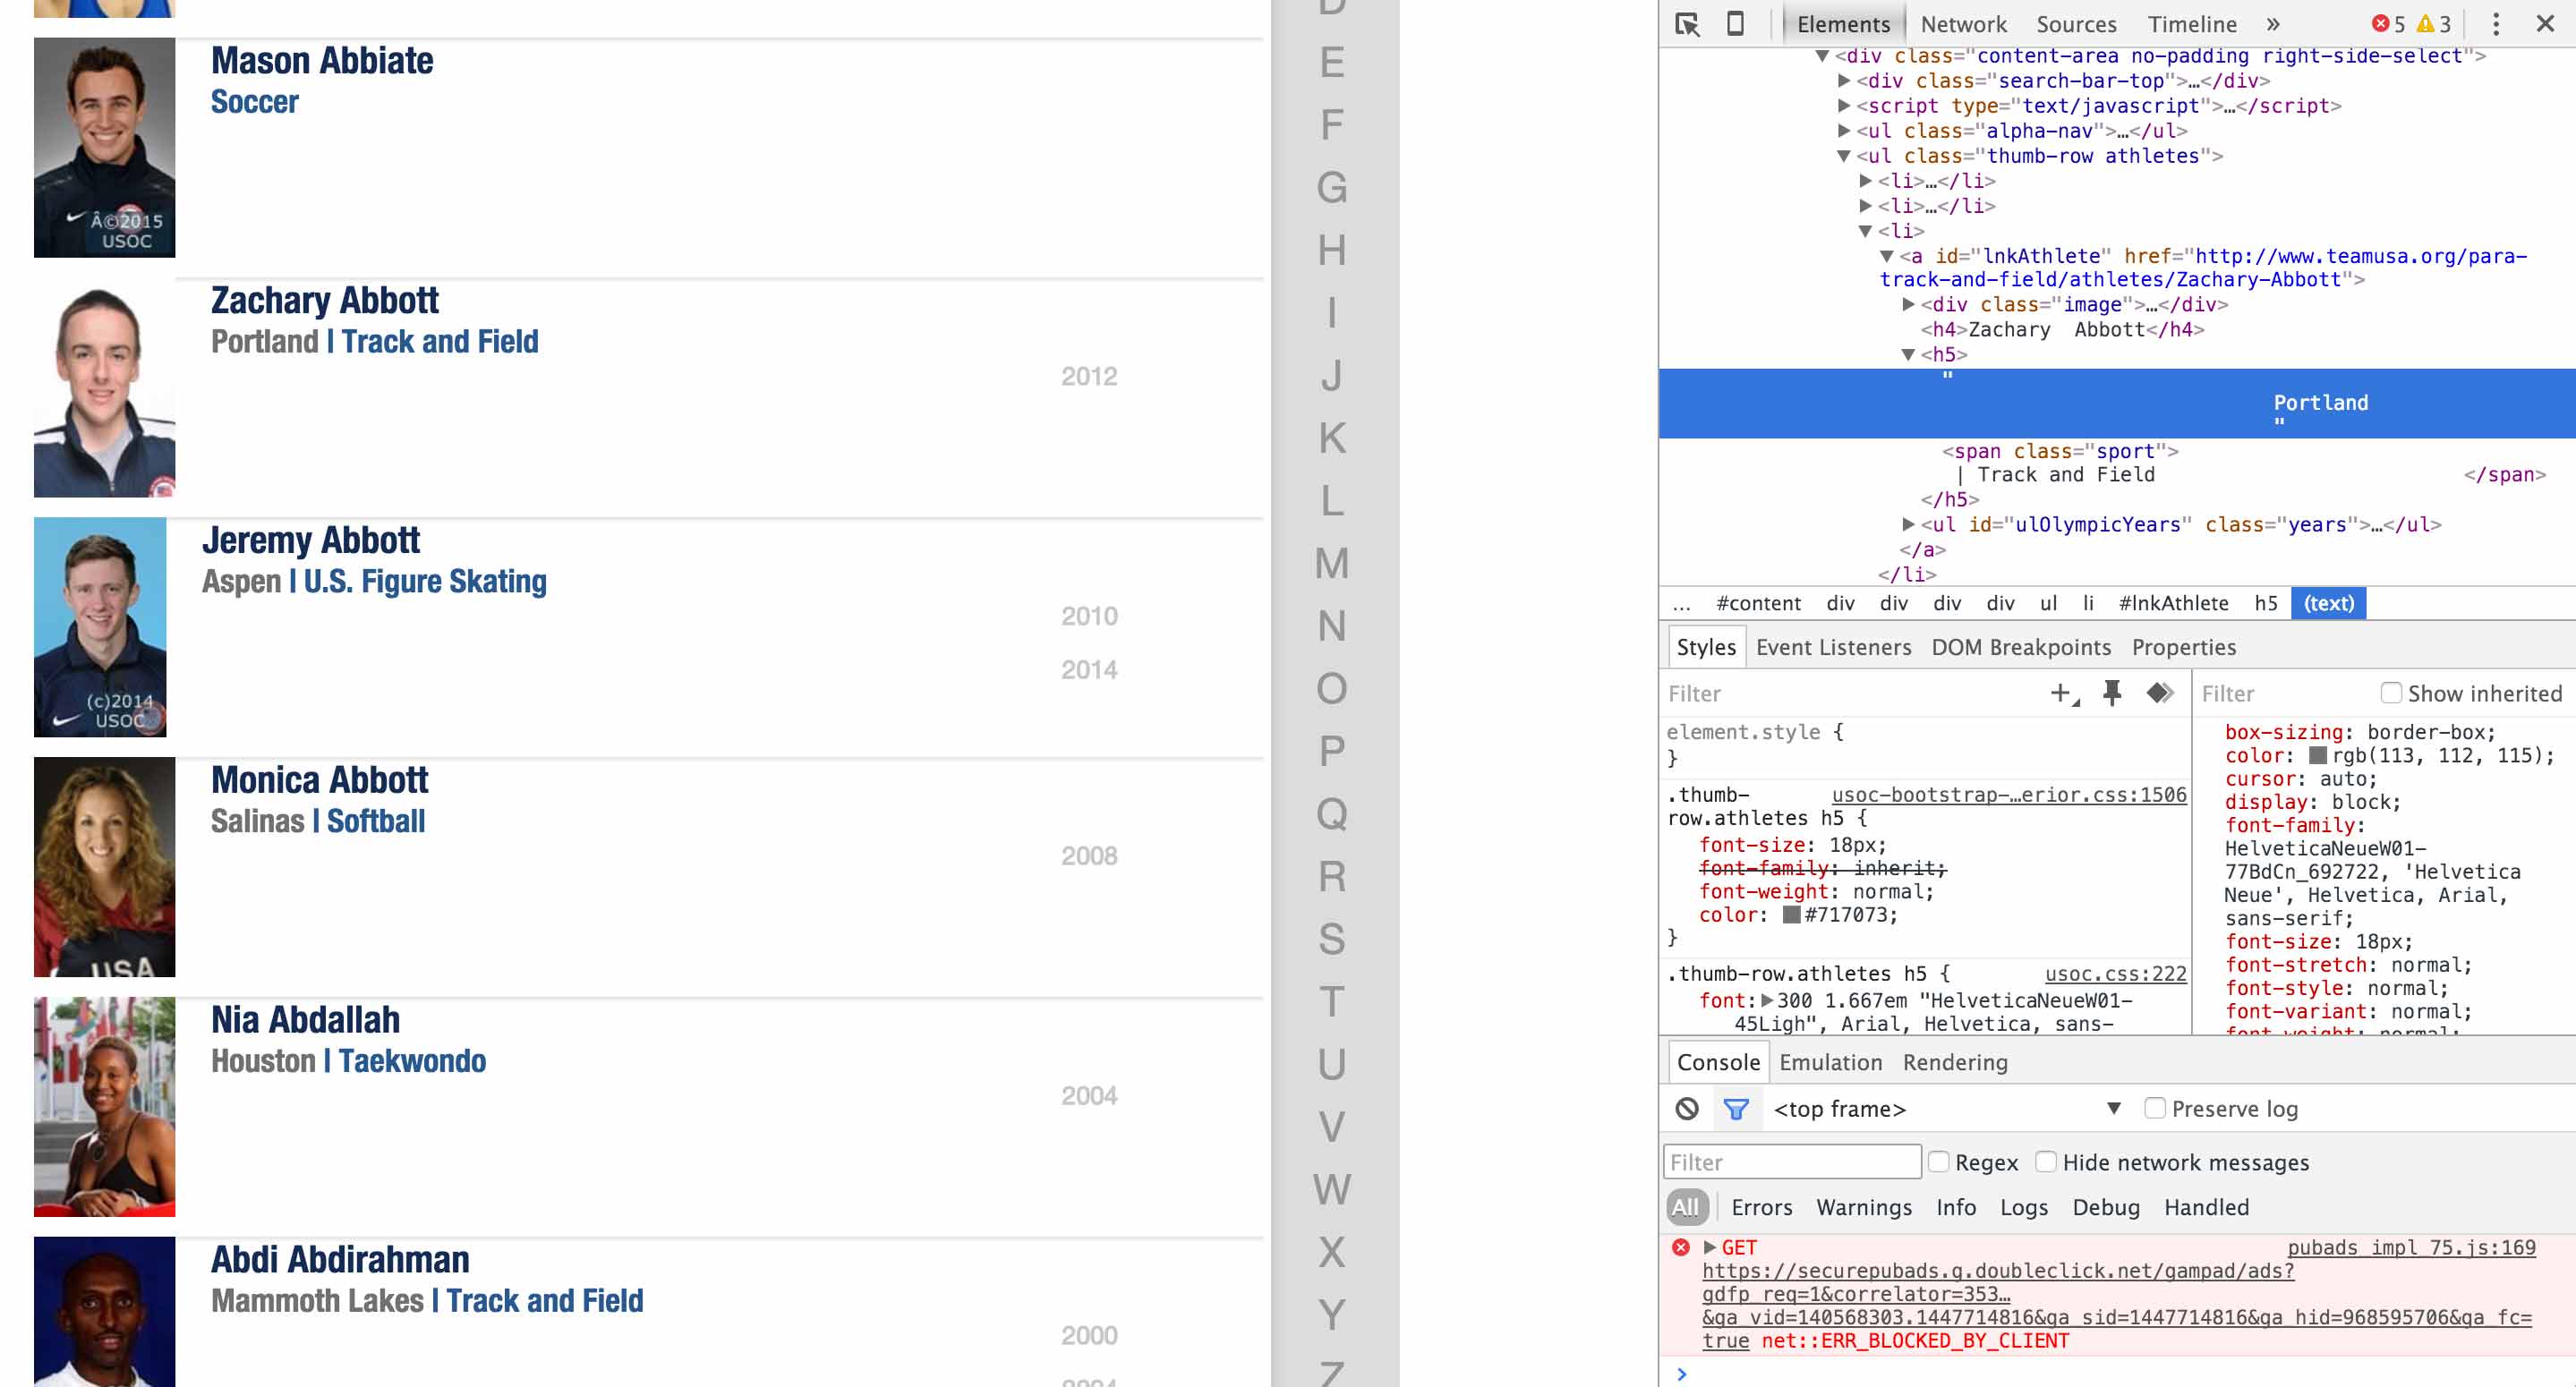Open pubads_impl_75.js:169 source link

point(2411,1247)
